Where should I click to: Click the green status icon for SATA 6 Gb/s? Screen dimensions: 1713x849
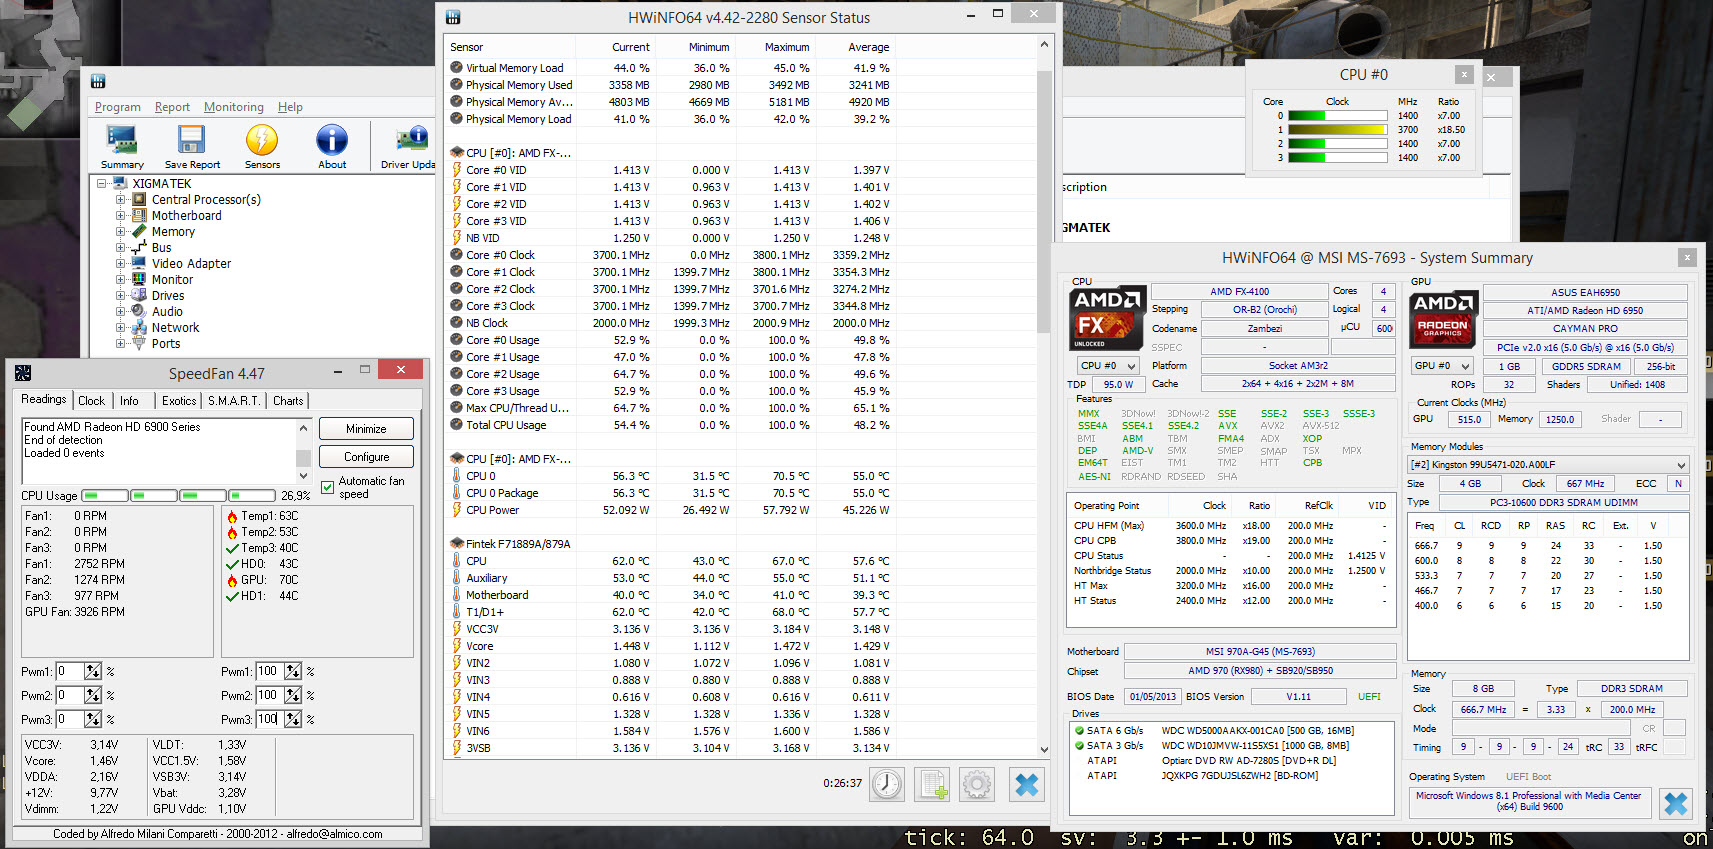click(x=1079, y=731)
